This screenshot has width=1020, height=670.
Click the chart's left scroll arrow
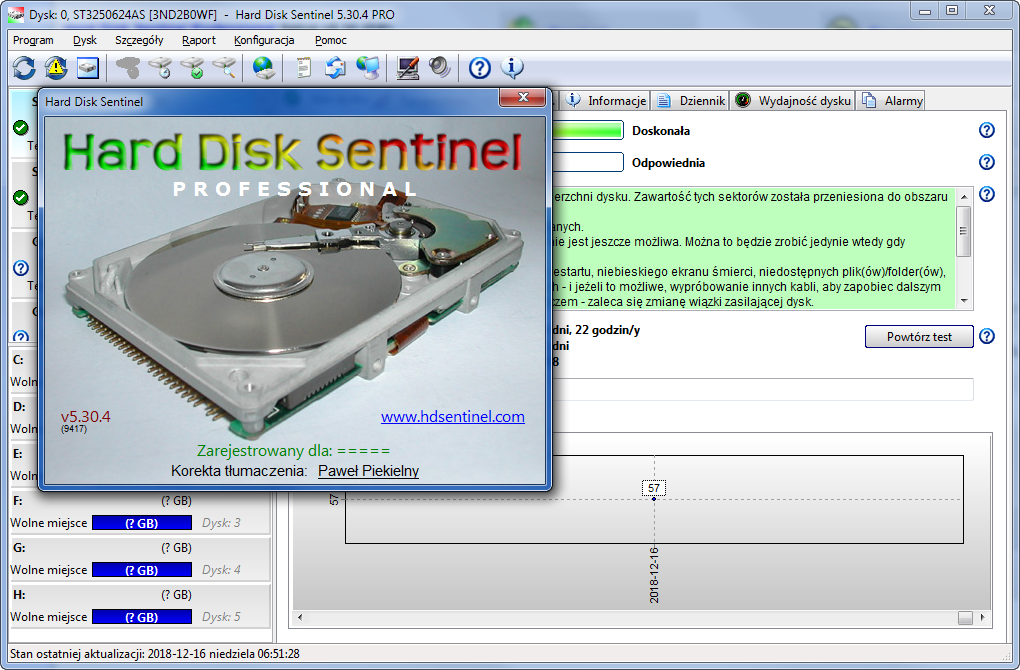click(300, 617)
